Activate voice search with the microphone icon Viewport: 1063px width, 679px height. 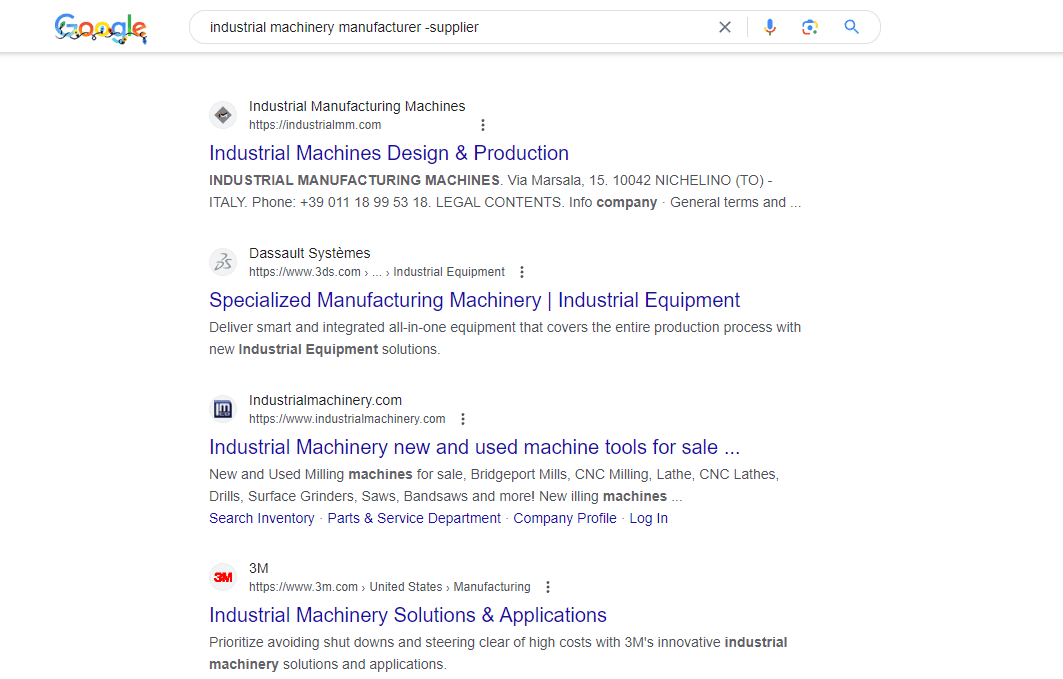click(x=769, y=27)
